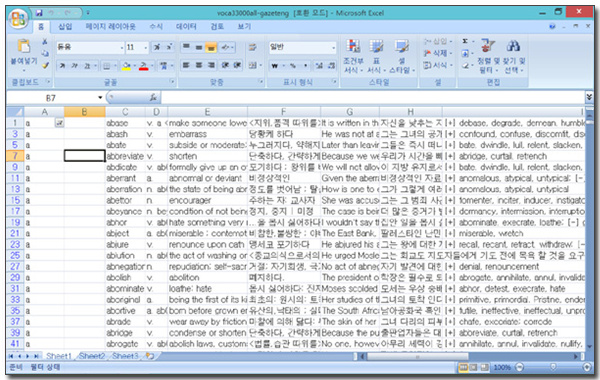Toggle Center horizontal alignment button
Screen dimensions: 600x380
tap(199, 65)
